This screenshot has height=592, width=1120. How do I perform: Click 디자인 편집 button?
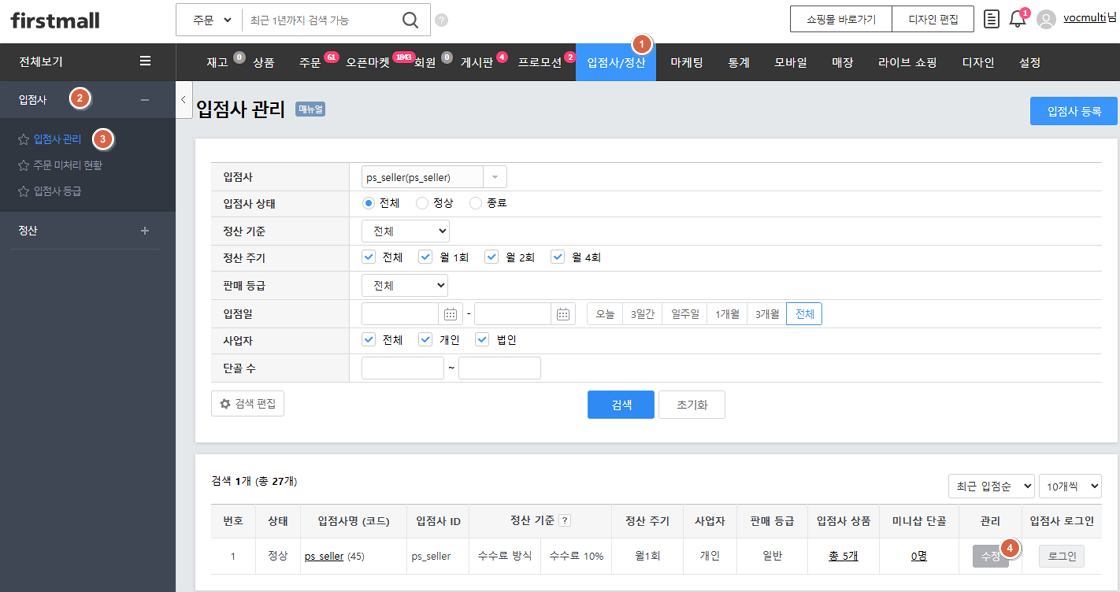pyautogui.click(x=933, y=19)
